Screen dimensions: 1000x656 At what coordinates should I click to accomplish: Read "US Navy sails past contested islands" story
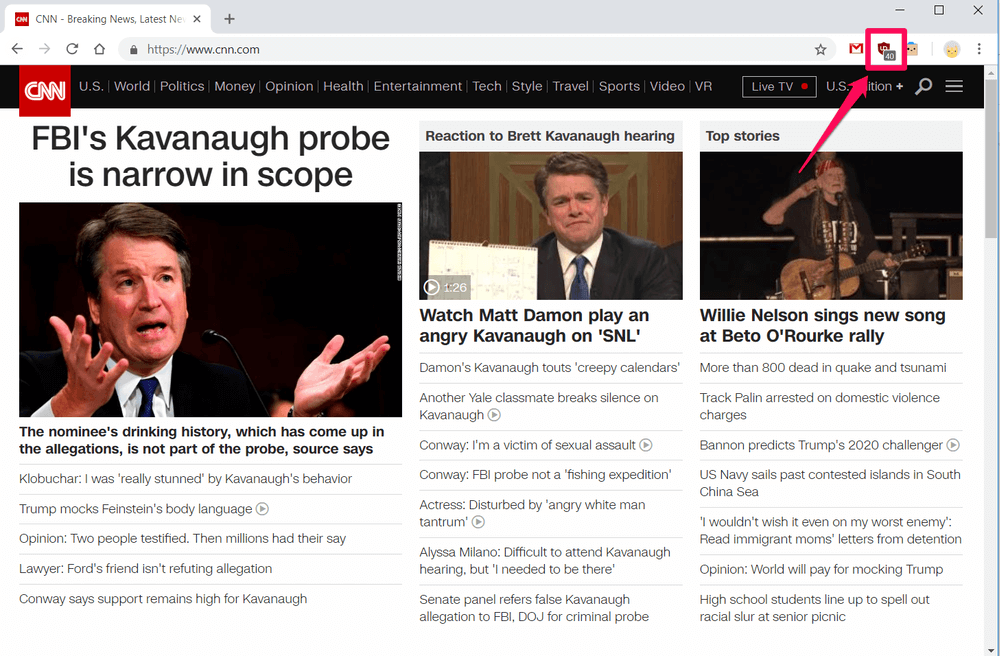(x=830, y=483)
